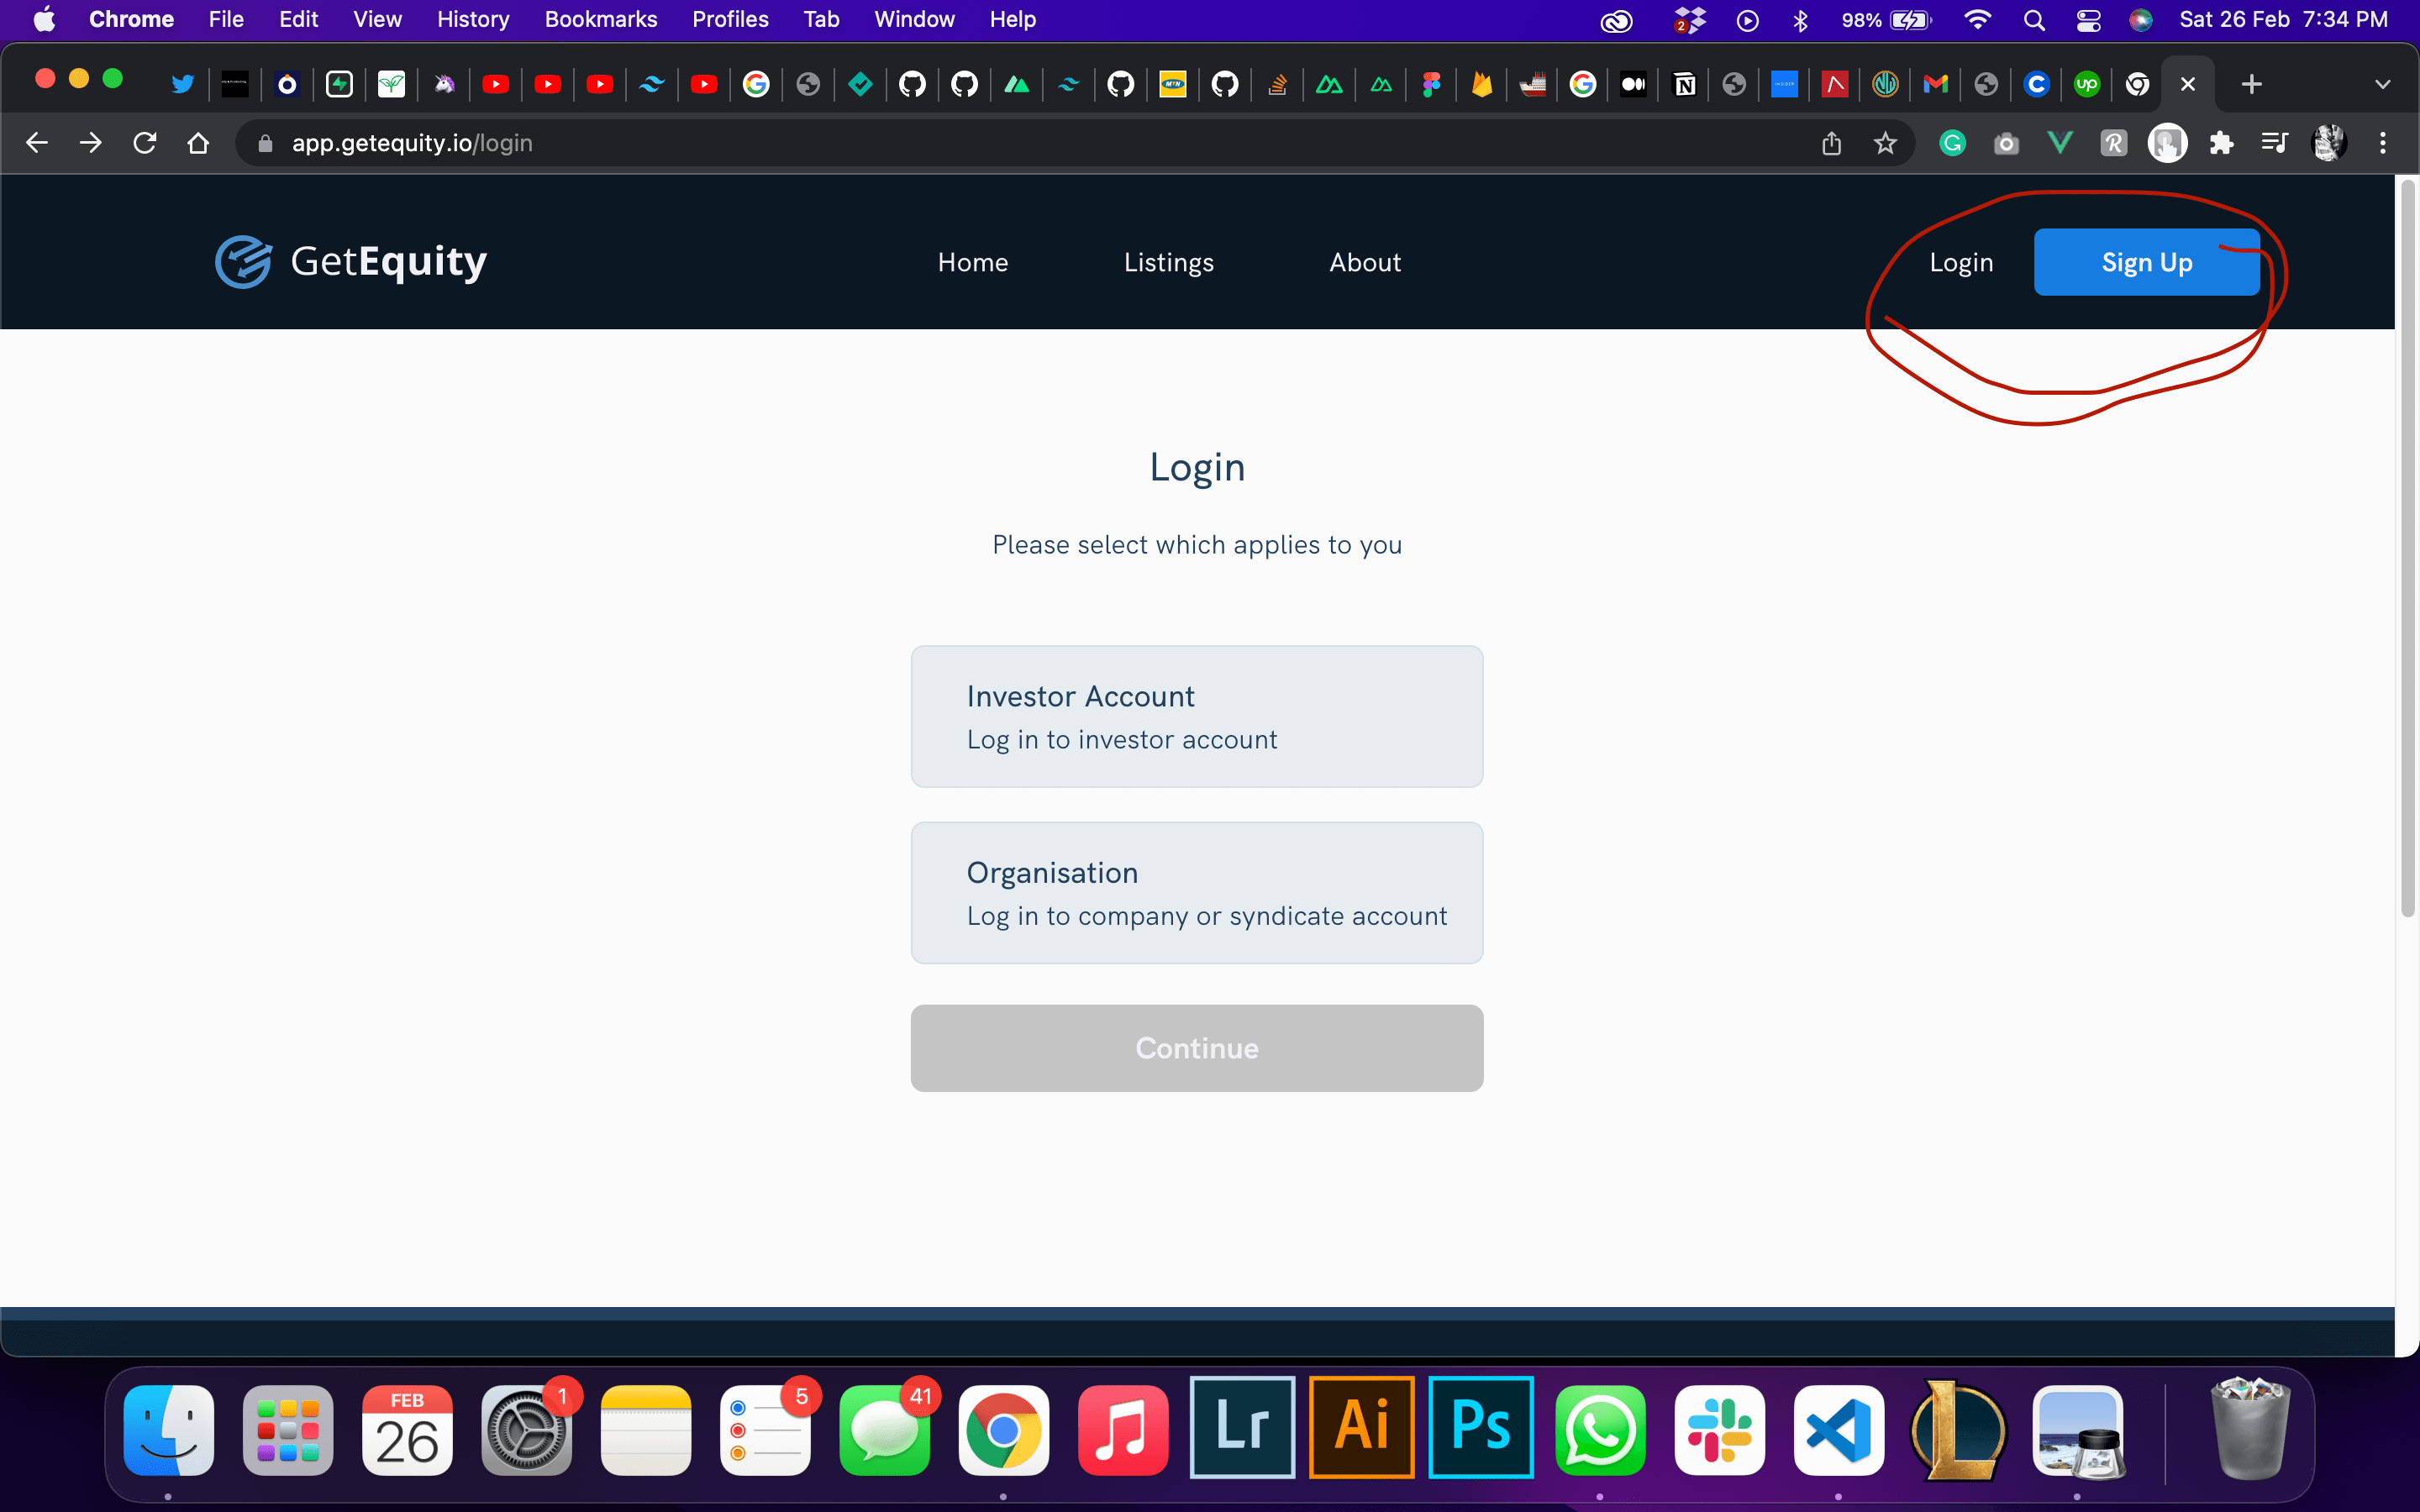This screenshot has height=1512, width=2420.
Task: Open Chrome three-dot menu
Action: (2383, 143)
